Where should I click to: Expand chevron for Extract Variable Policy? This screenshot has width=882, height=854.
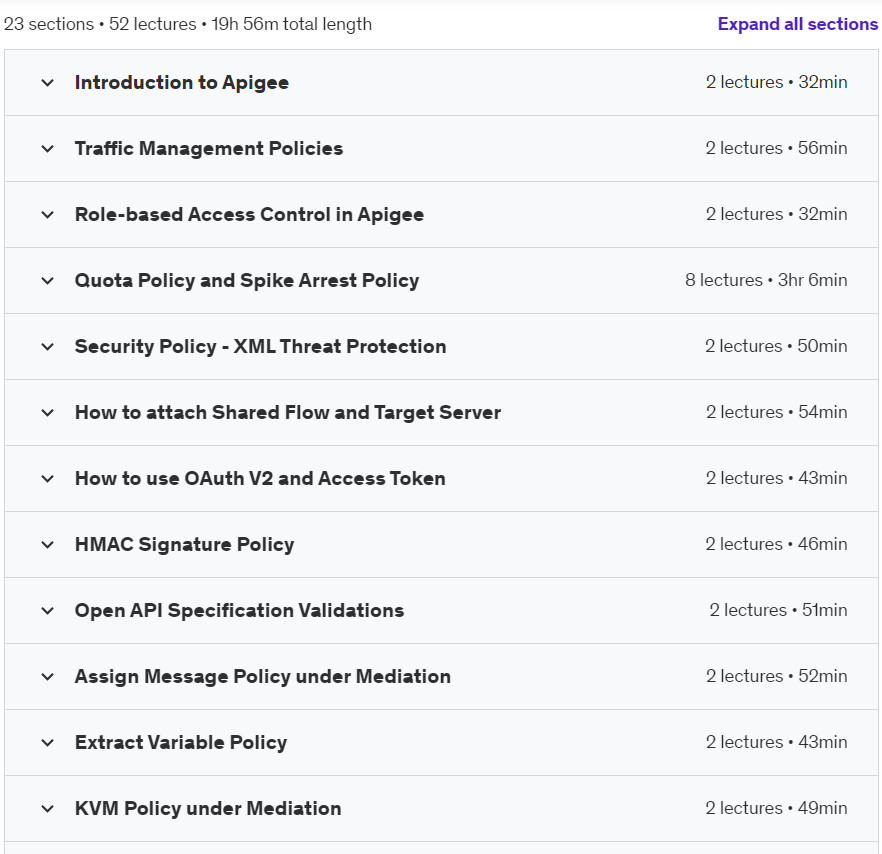[x=48, y=743]
